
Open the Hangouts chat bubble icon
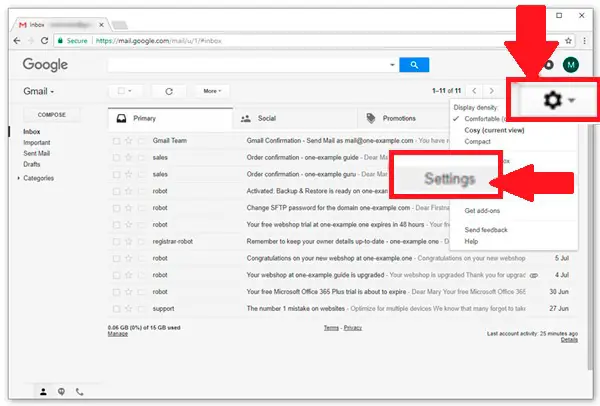61,391
